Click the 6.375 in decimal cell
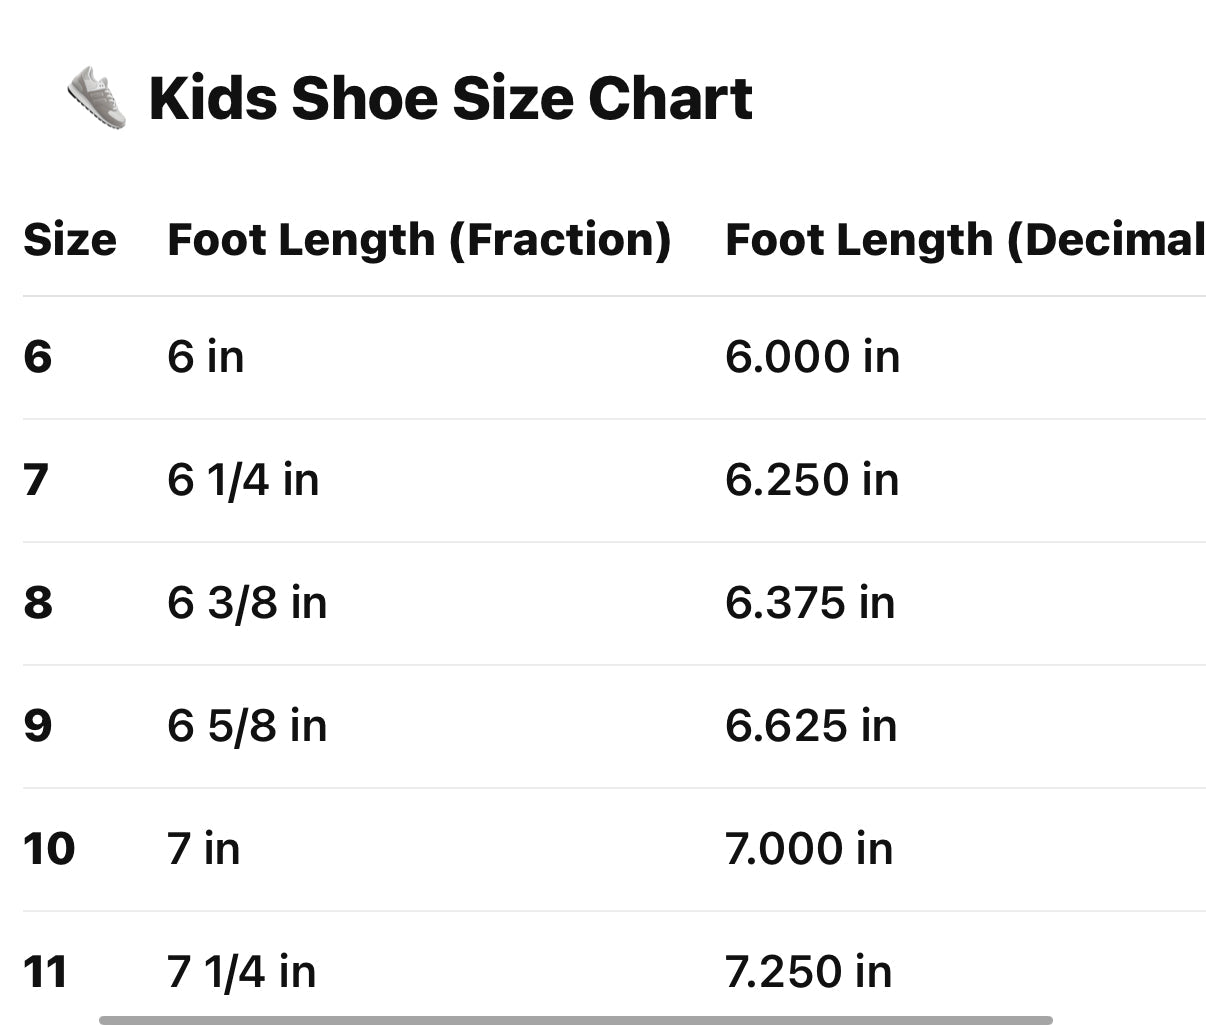This screenshot has height=1026, width=1206. coord(810,603)
